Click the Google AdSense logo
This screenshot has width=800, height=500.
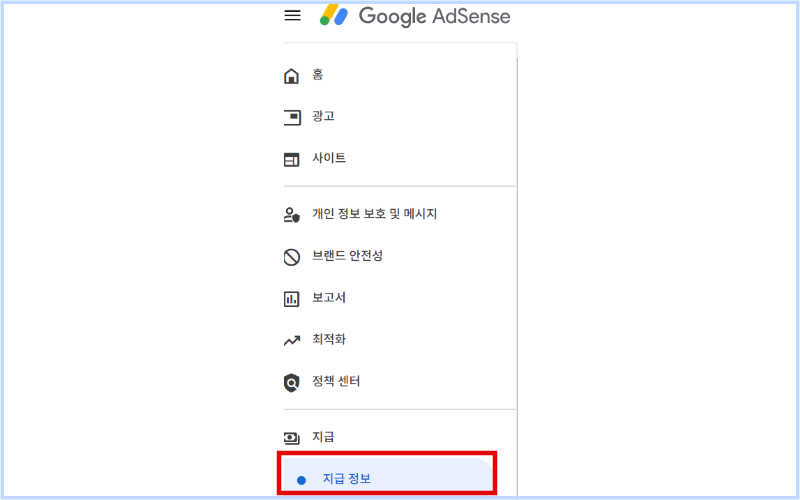pyautogui.click(x=334, y=14)
